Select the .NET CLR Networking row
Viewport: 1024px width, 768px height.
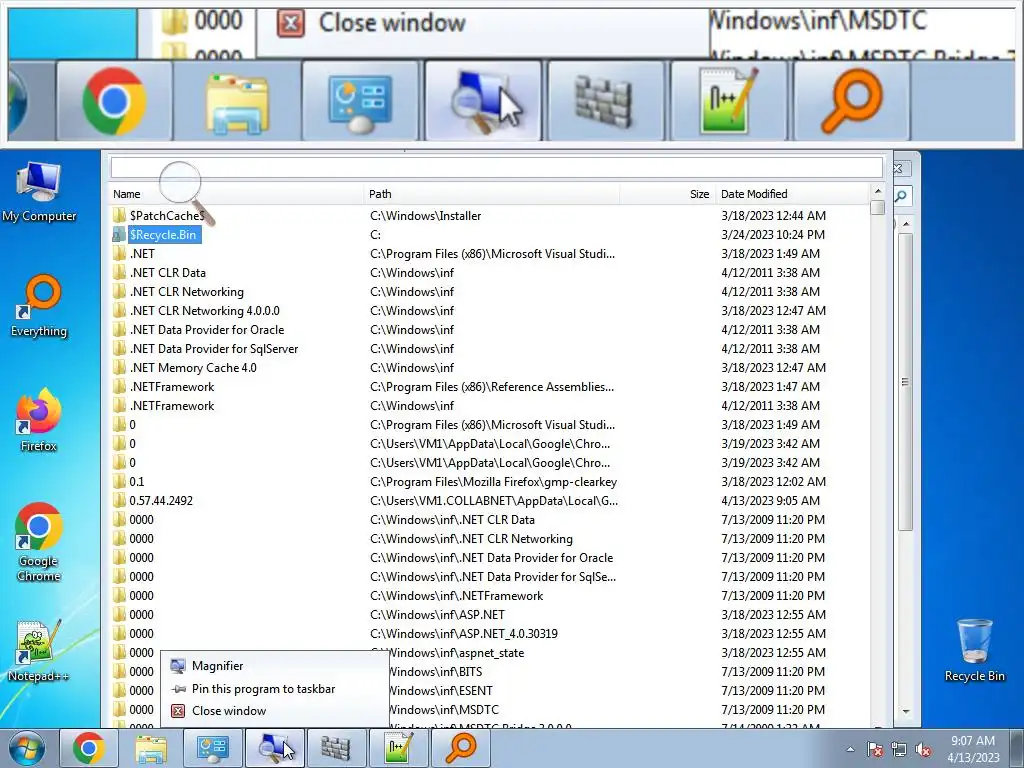coord(490,291)
